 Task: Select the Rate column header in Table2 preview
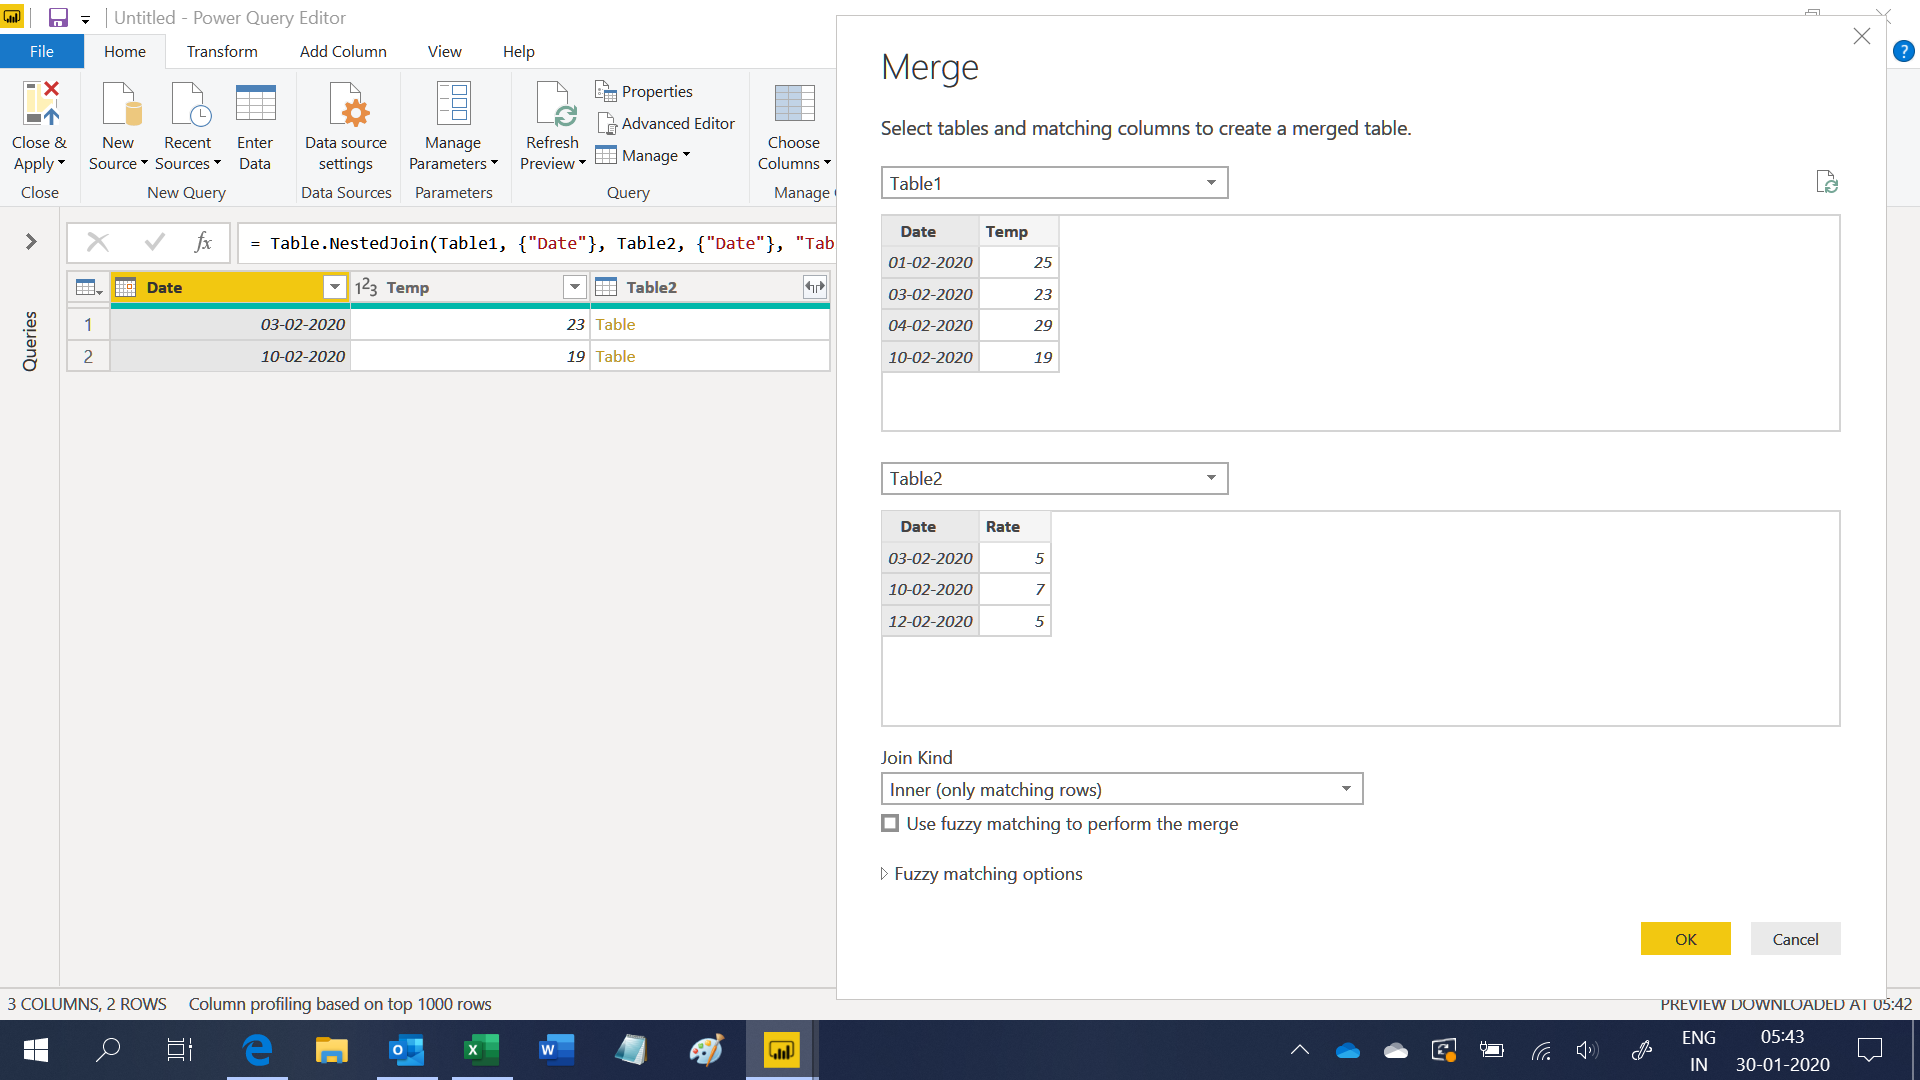coord(1014,526)
